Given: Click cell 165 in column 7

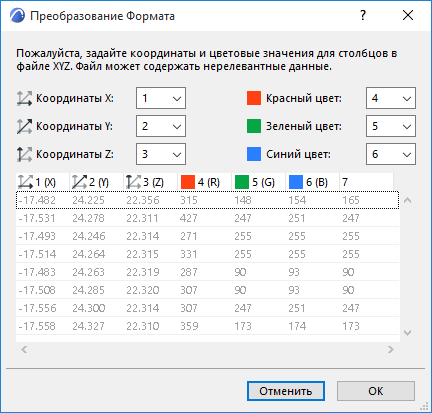Looking at the screenshot, I should (351, 200).
